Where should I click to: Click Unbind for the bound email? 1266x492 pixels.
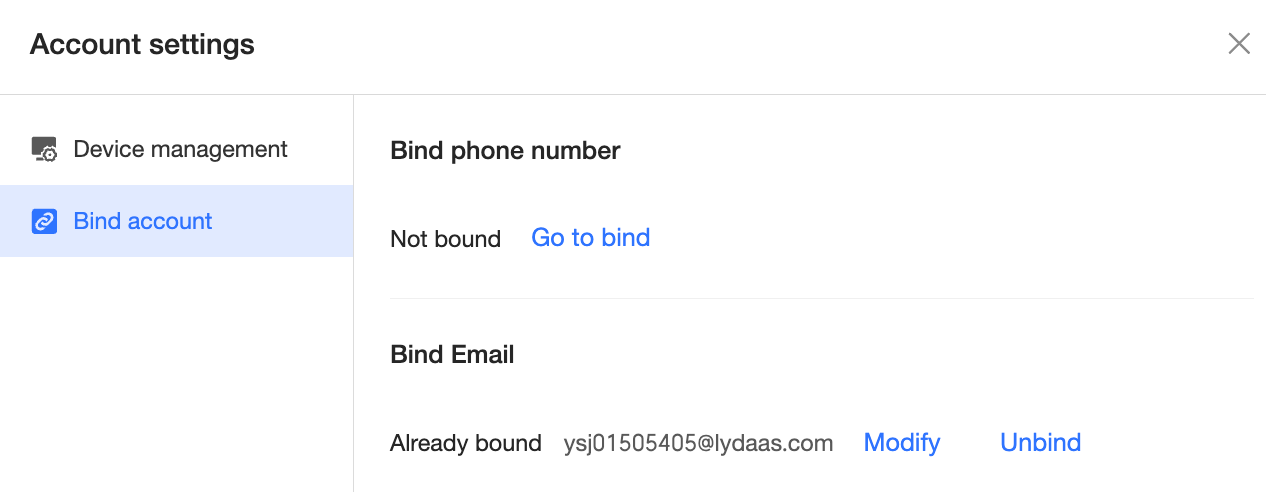pos(1041,443)
